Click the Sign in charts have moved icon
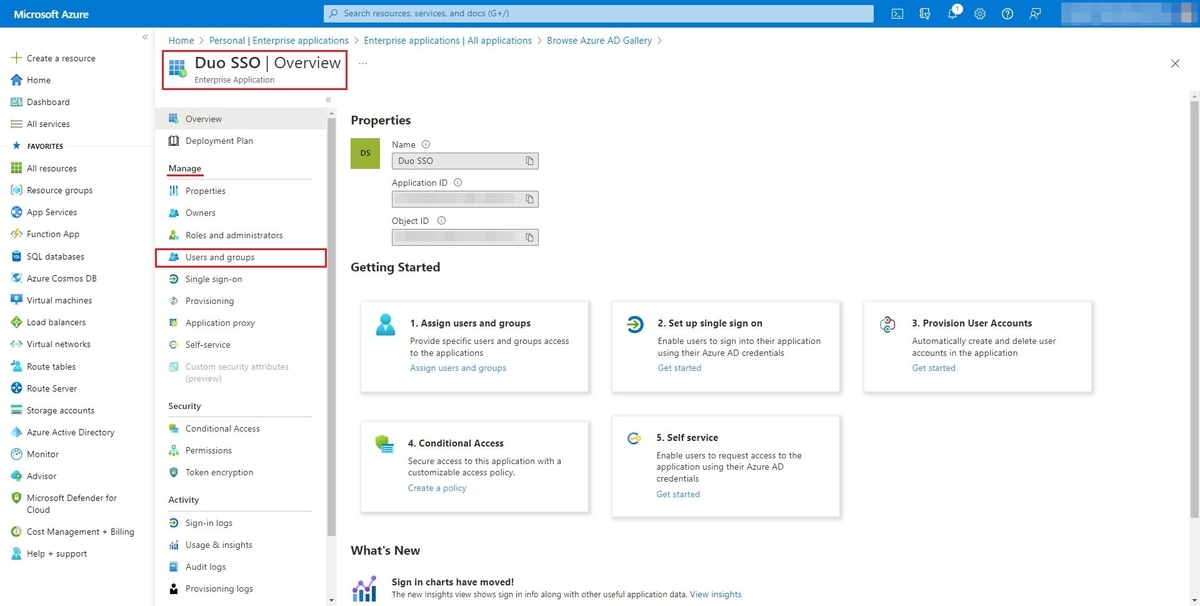This screenshot has height=606, width=1200. coord(365,588)
